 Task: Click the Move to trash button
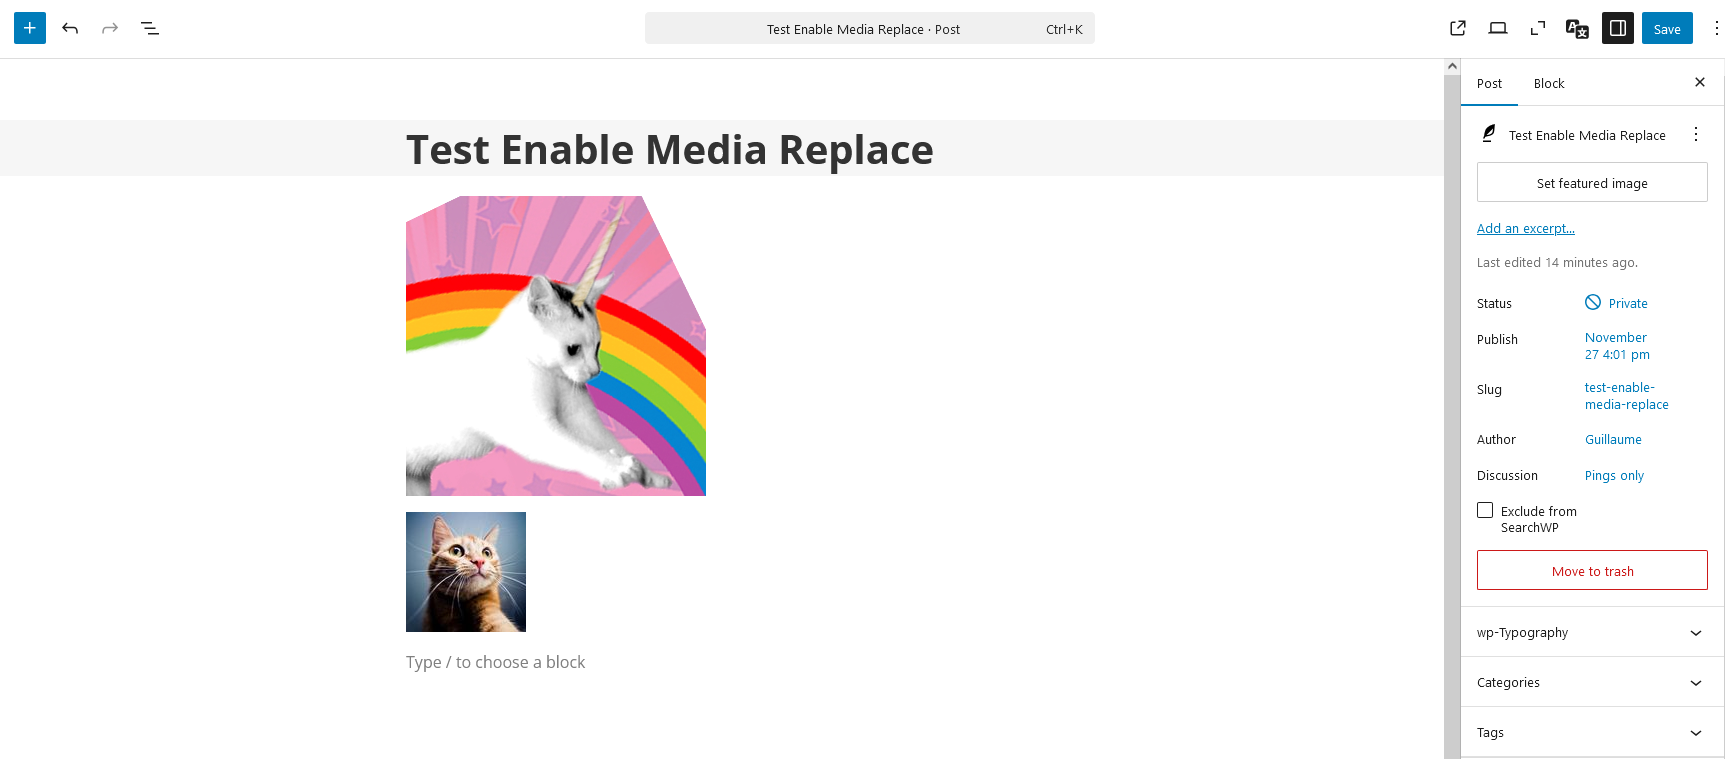(x=1592, y=570)
